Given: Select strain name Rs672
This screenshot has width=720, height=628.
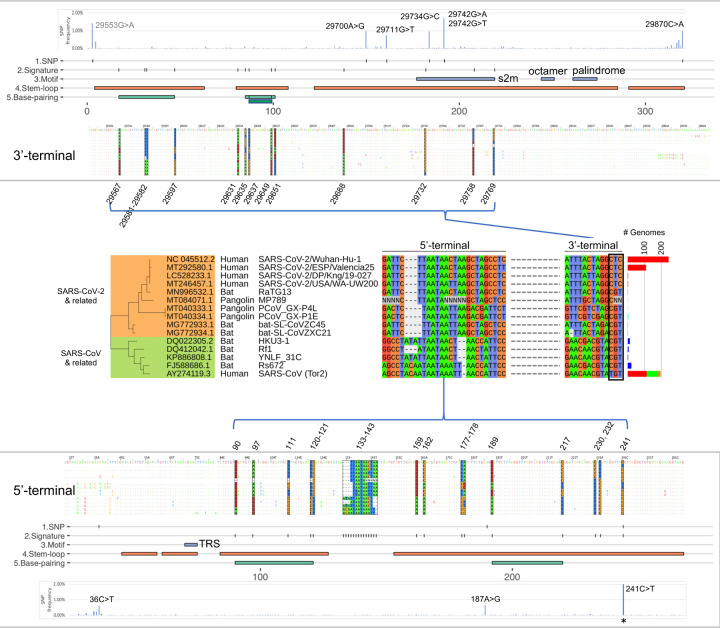Looking at the screenshot, I should click(271, 366).
